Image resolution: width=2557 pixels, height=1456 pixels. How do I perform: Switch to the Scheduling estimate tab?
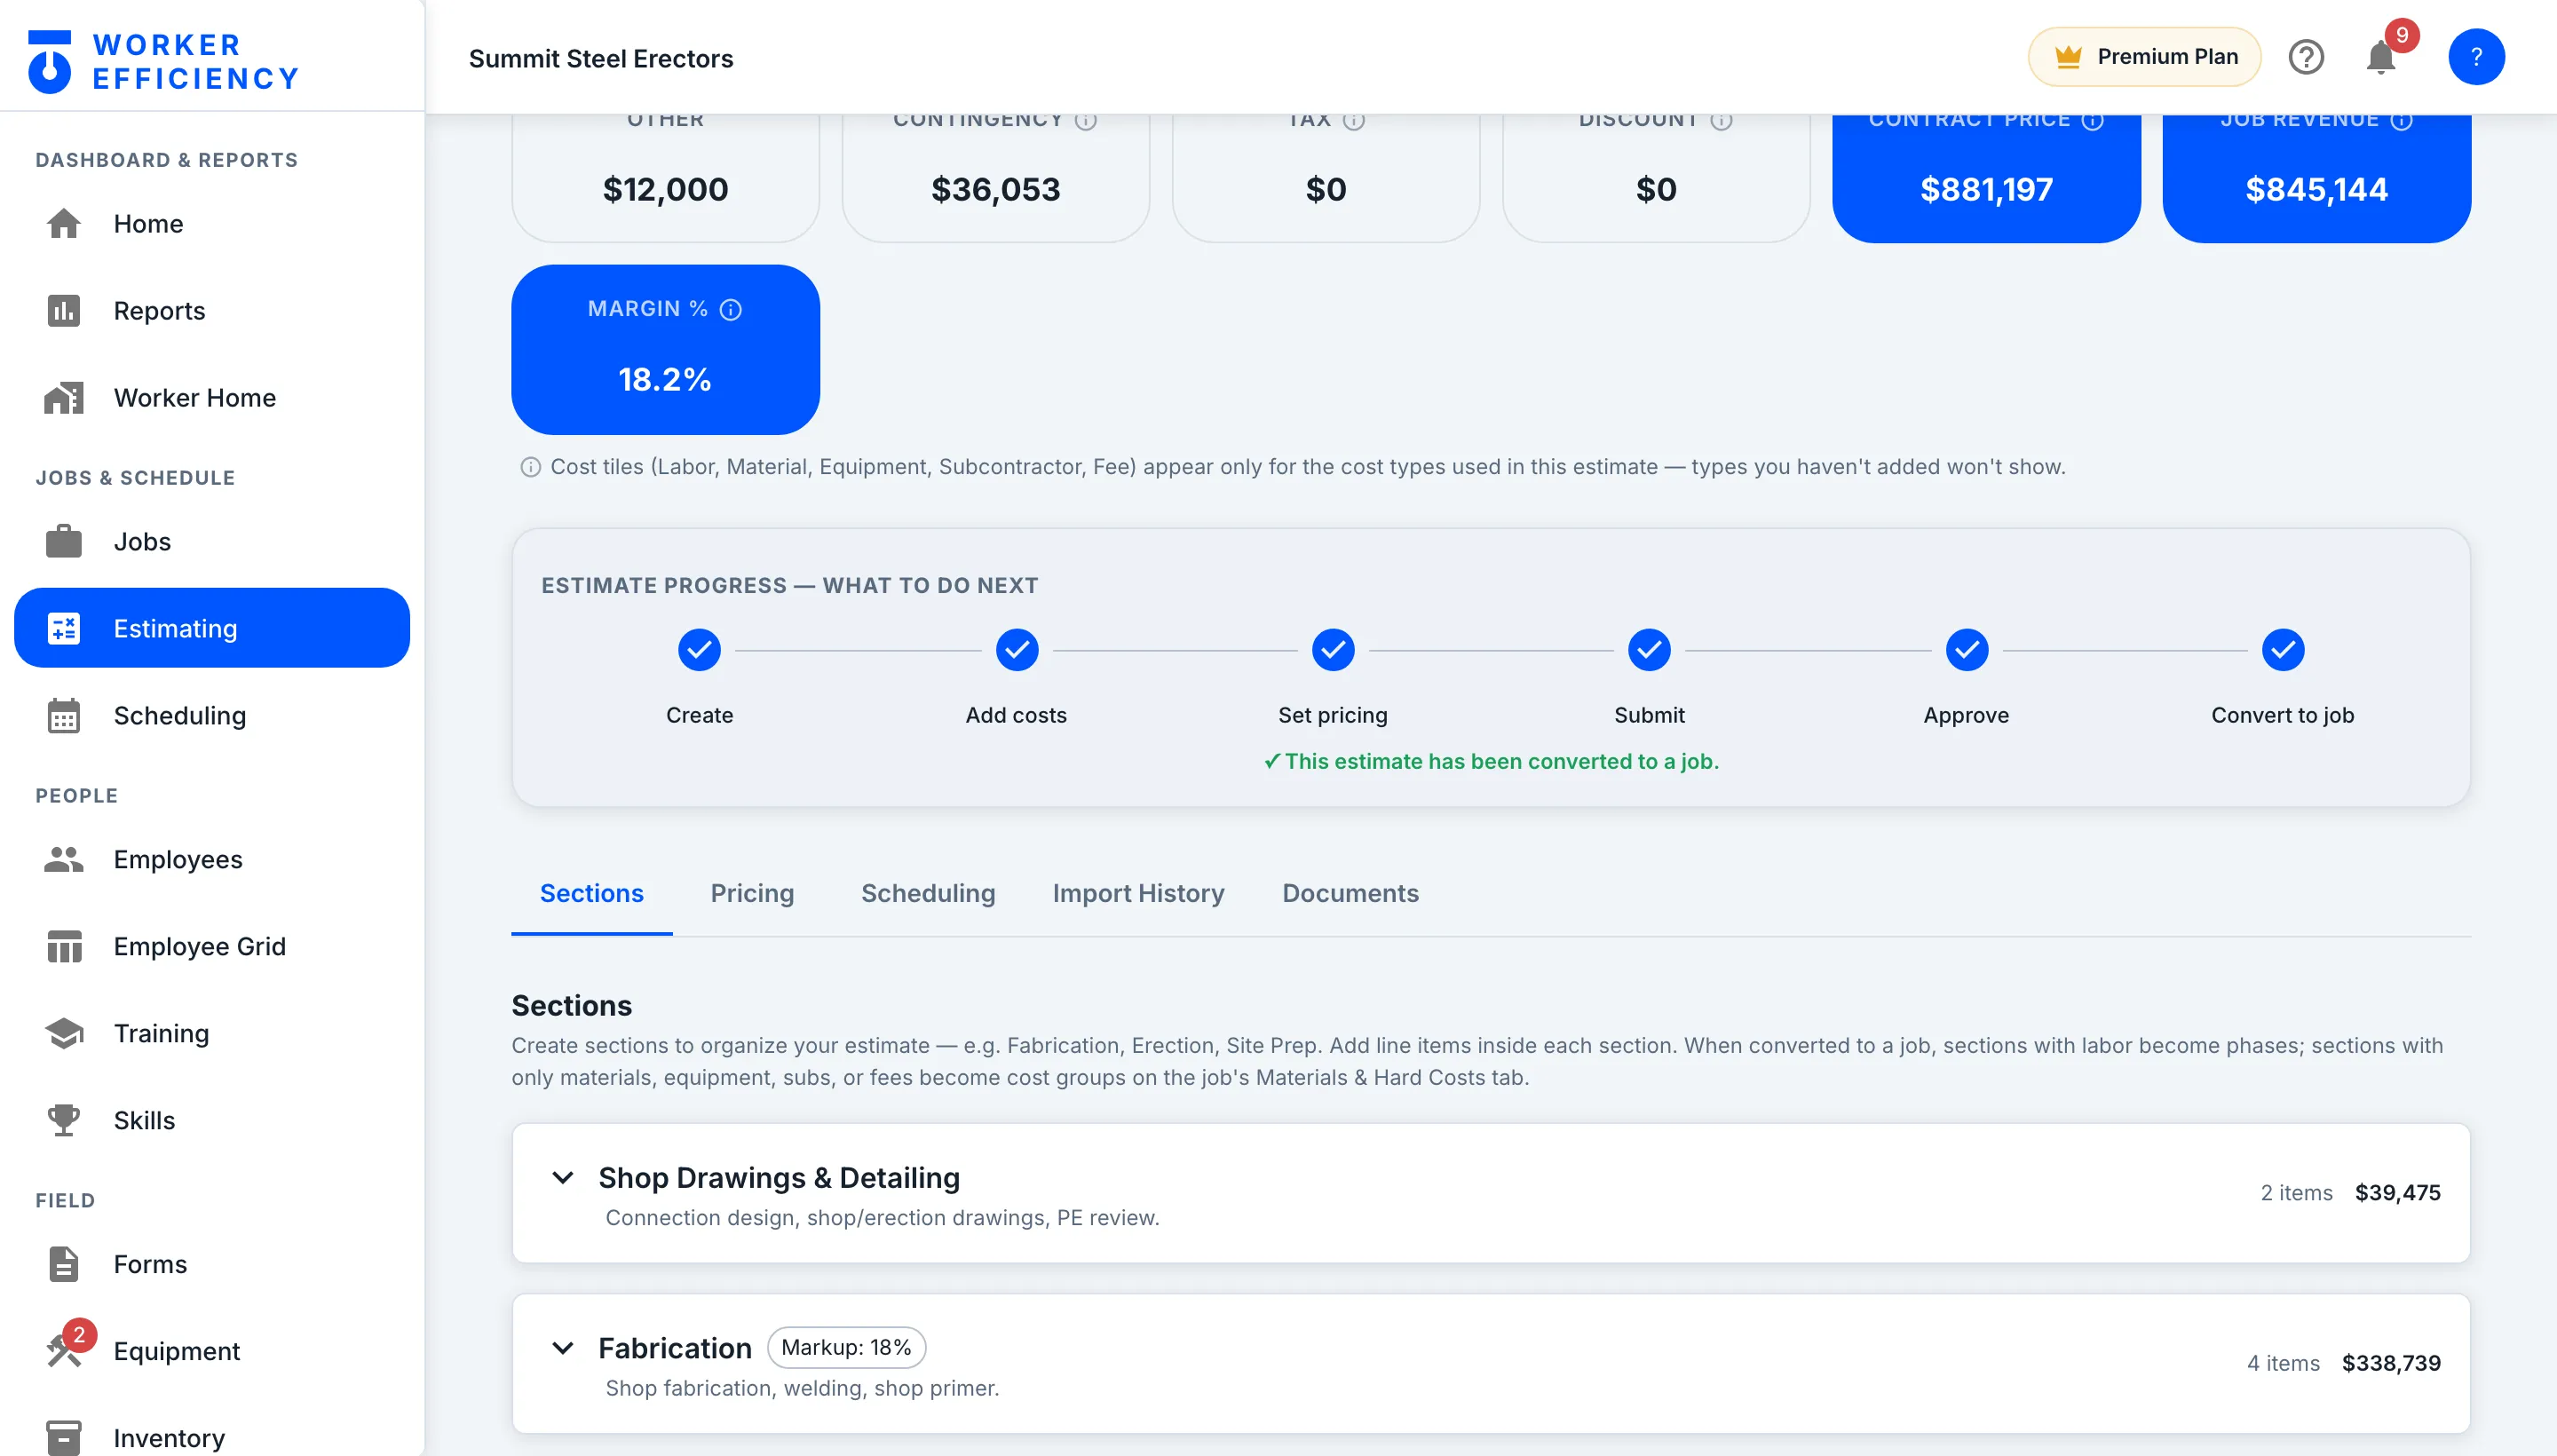pos(928,894)
